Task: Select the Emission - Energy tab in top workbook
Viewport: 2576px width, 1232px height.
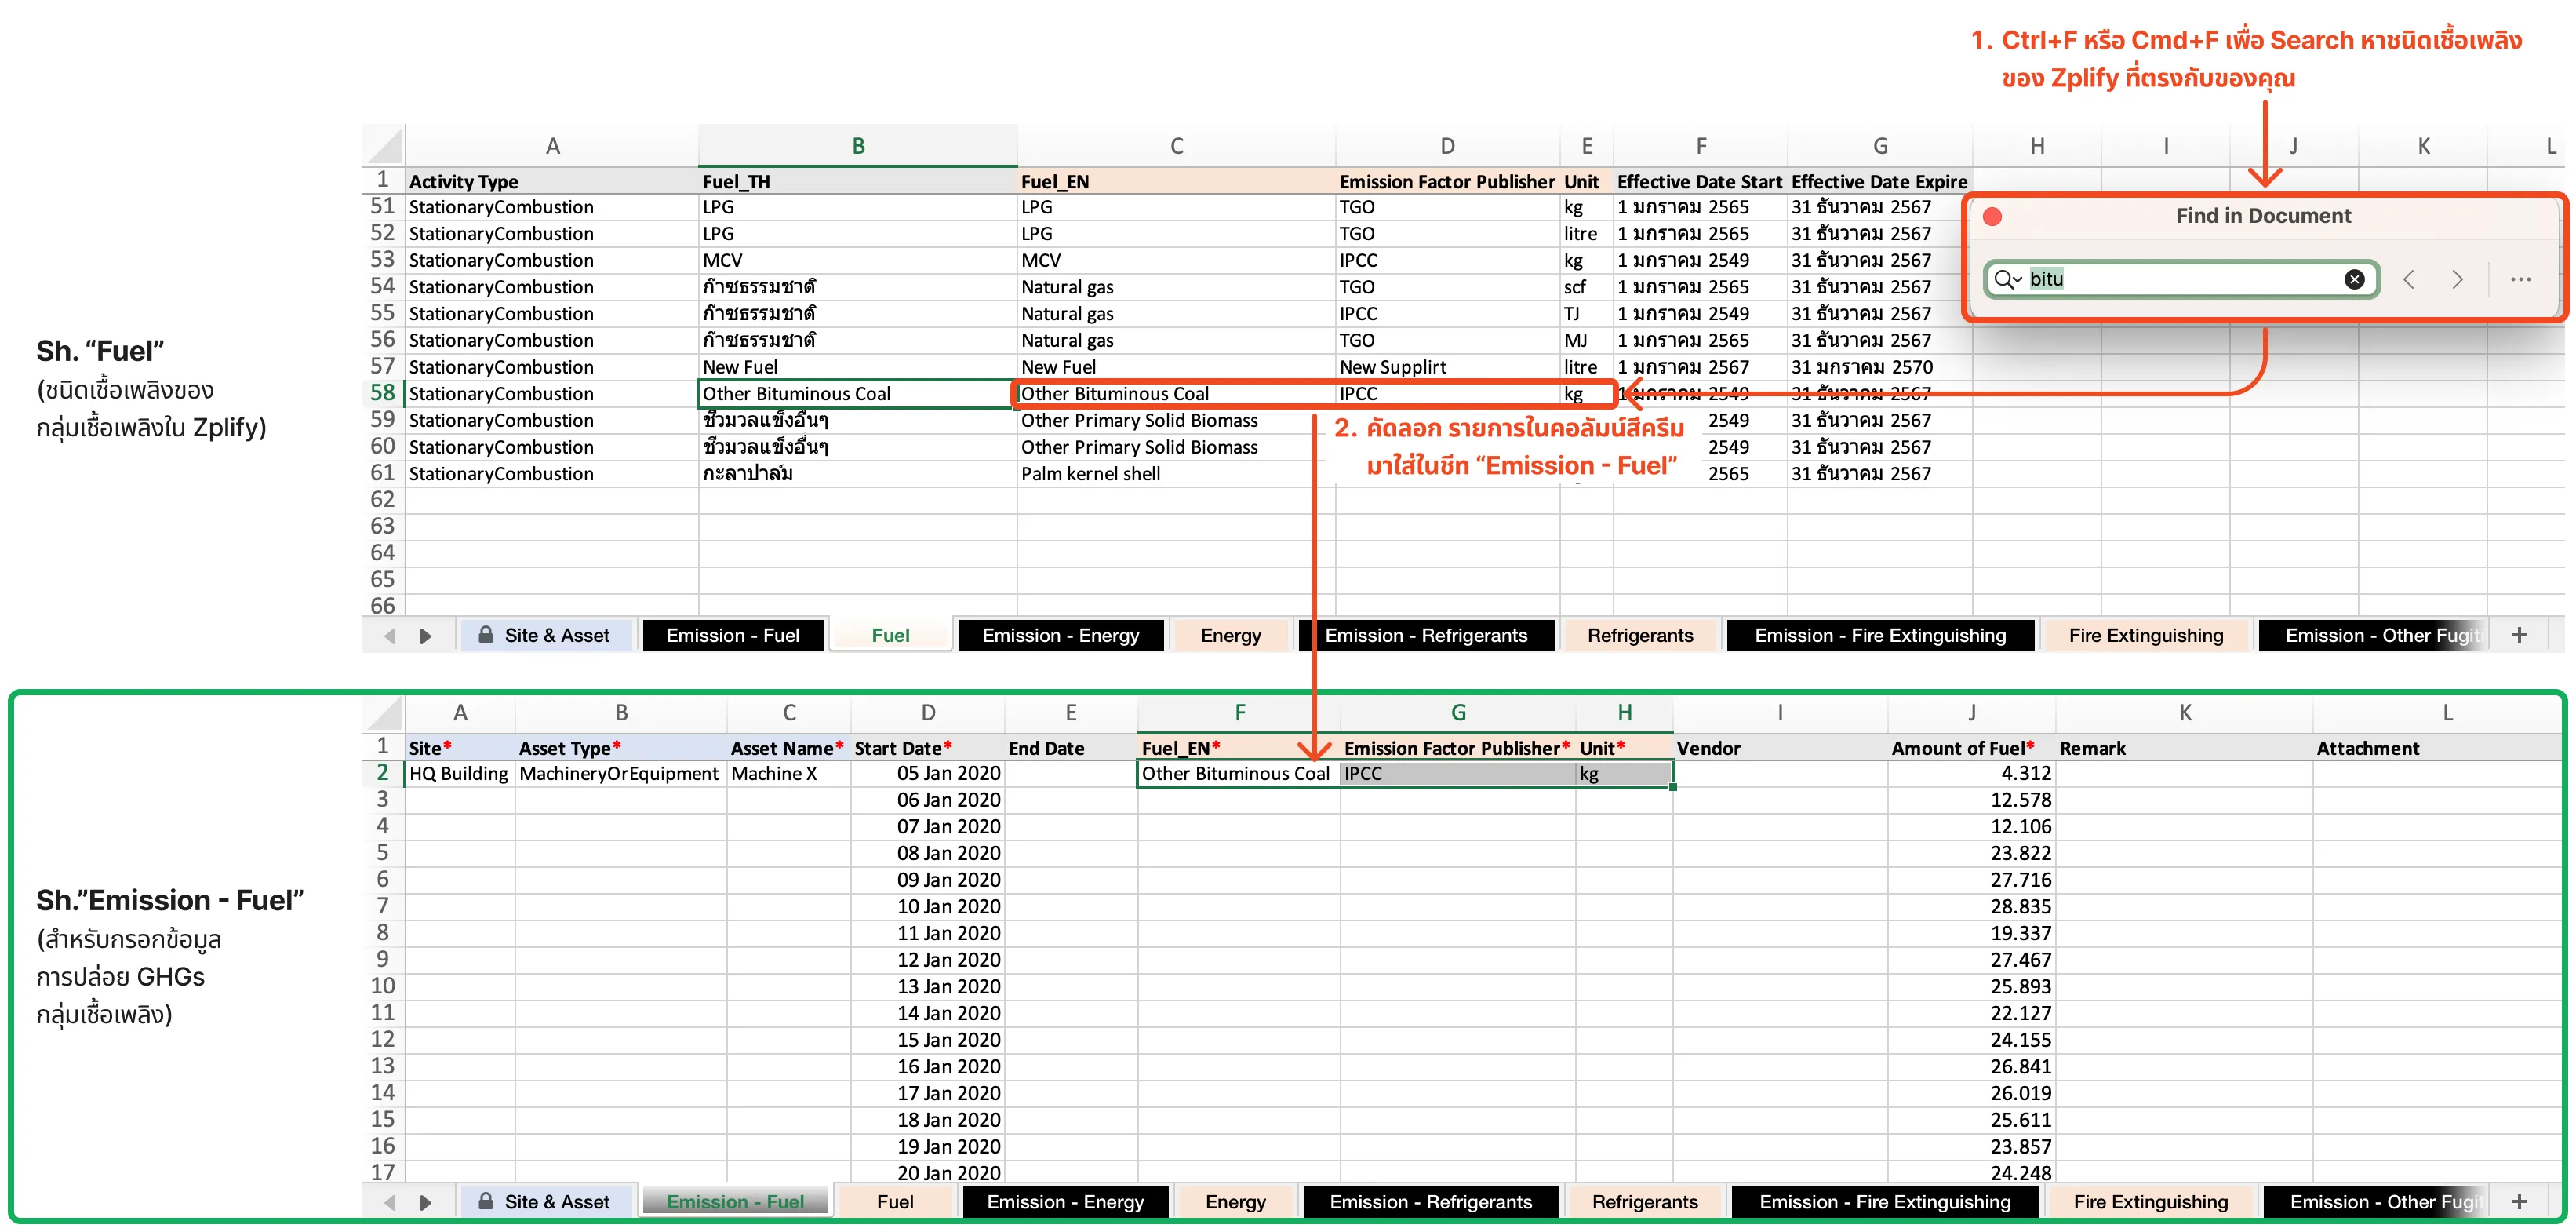Action: tap(1060, 635)
